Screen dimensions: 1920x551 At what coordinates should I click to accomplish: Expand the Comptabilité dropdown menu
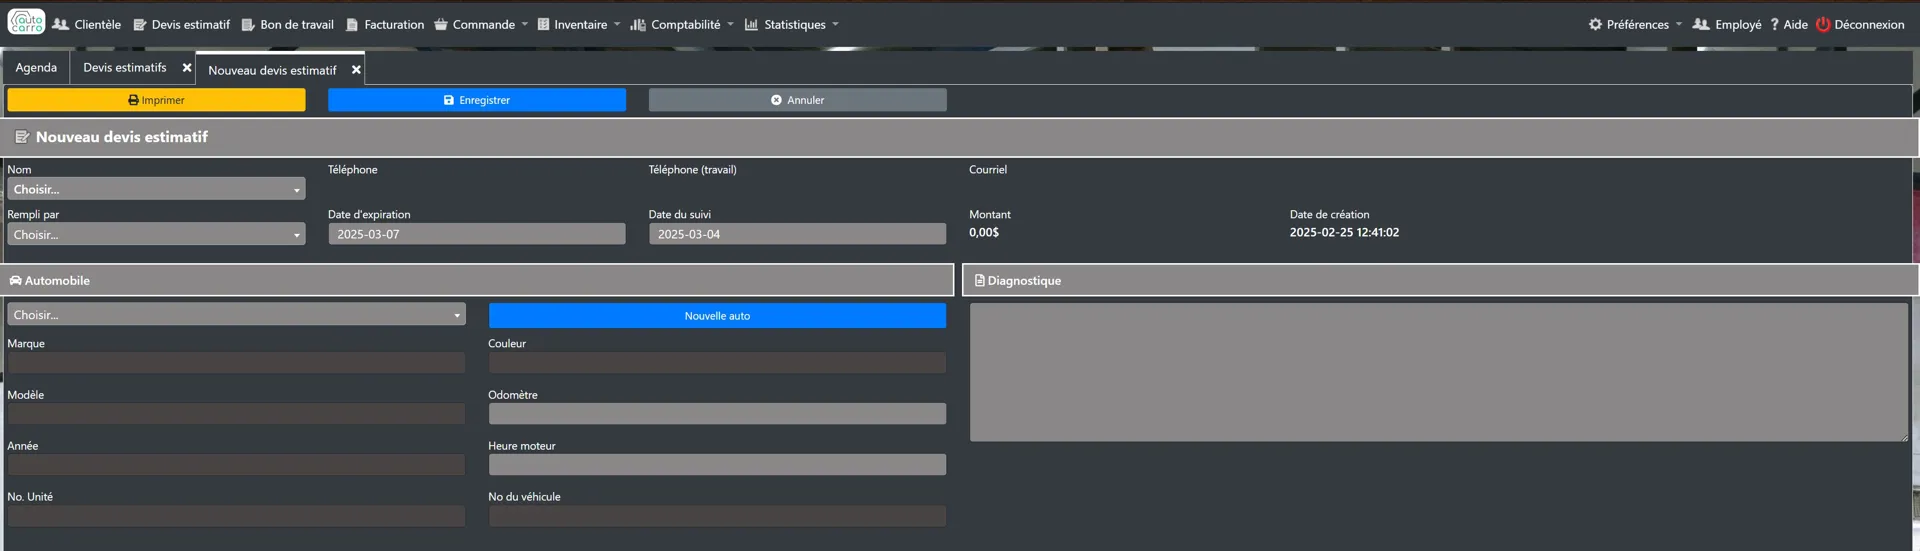pos(682,24)
